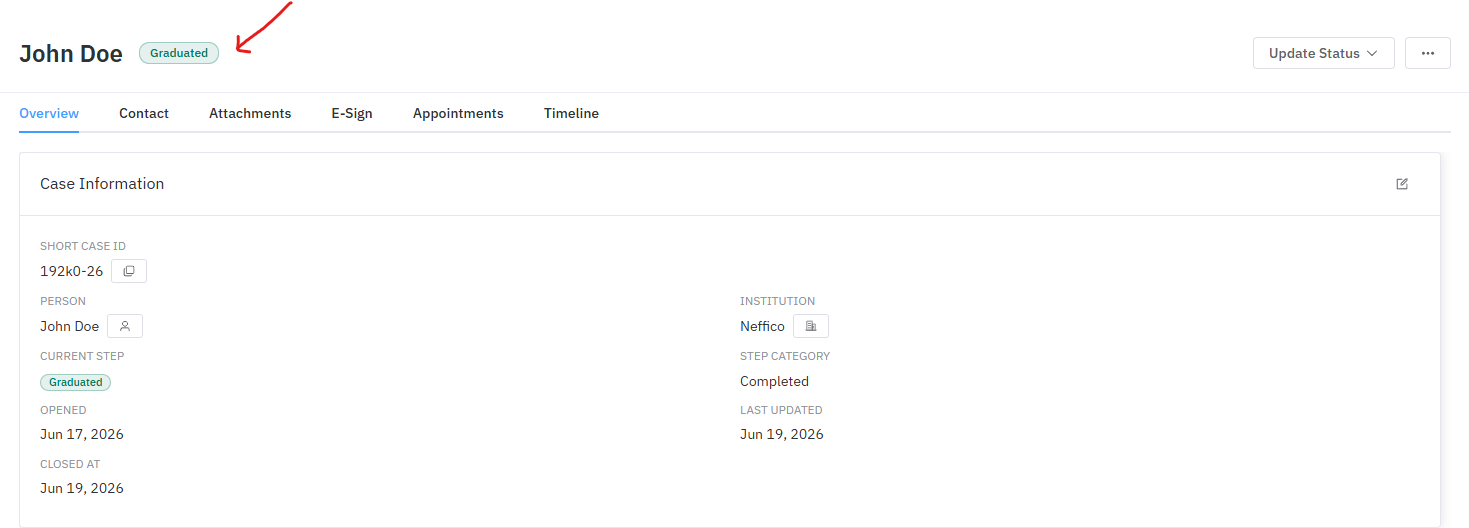1469x528 pixels.
Task: Click the person name John Doe in case details
Action: (70, 326)
